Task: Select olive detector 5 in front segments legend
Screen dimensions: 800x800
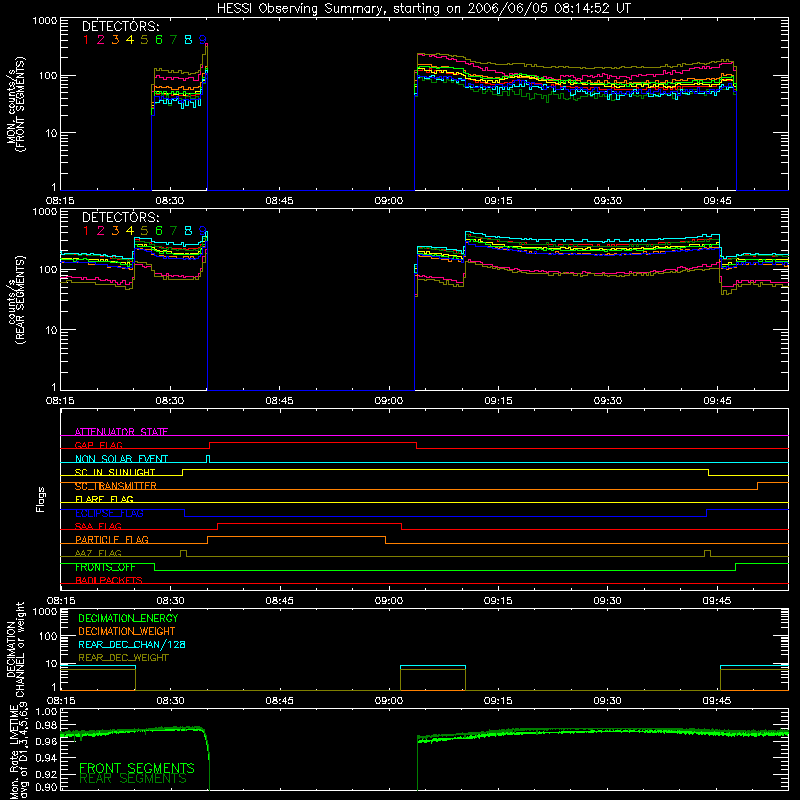Action: click(x=144, y=40)
